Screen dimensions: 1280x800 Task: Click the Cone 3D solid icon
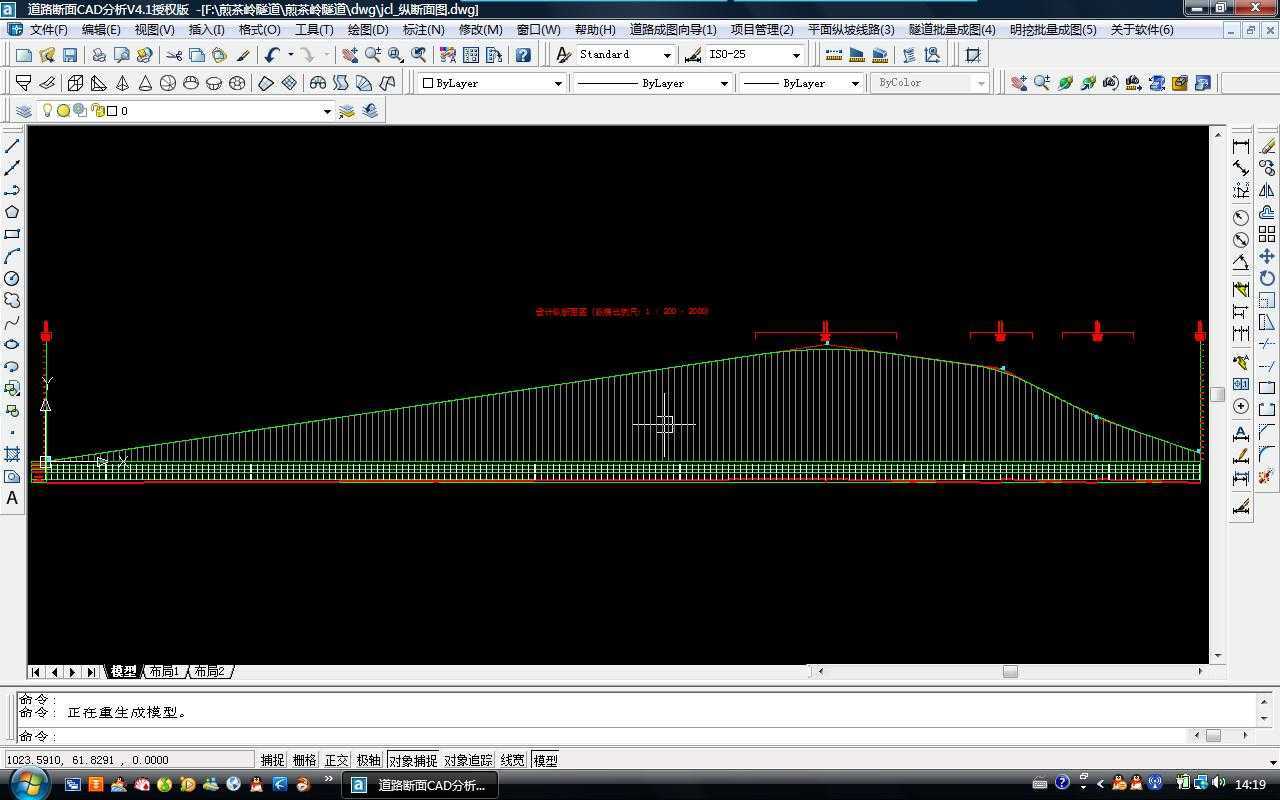[x=145, y=83]
